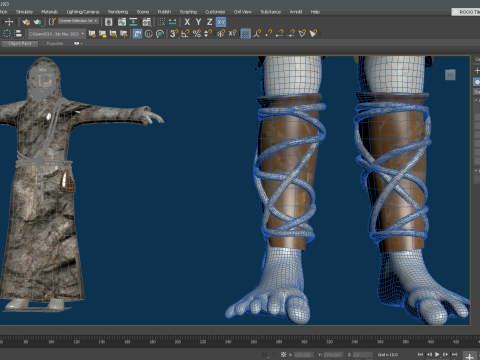Click the X coordinate input field
The height and width of the screenshot is (360, 480).
[x=304, y=355]
